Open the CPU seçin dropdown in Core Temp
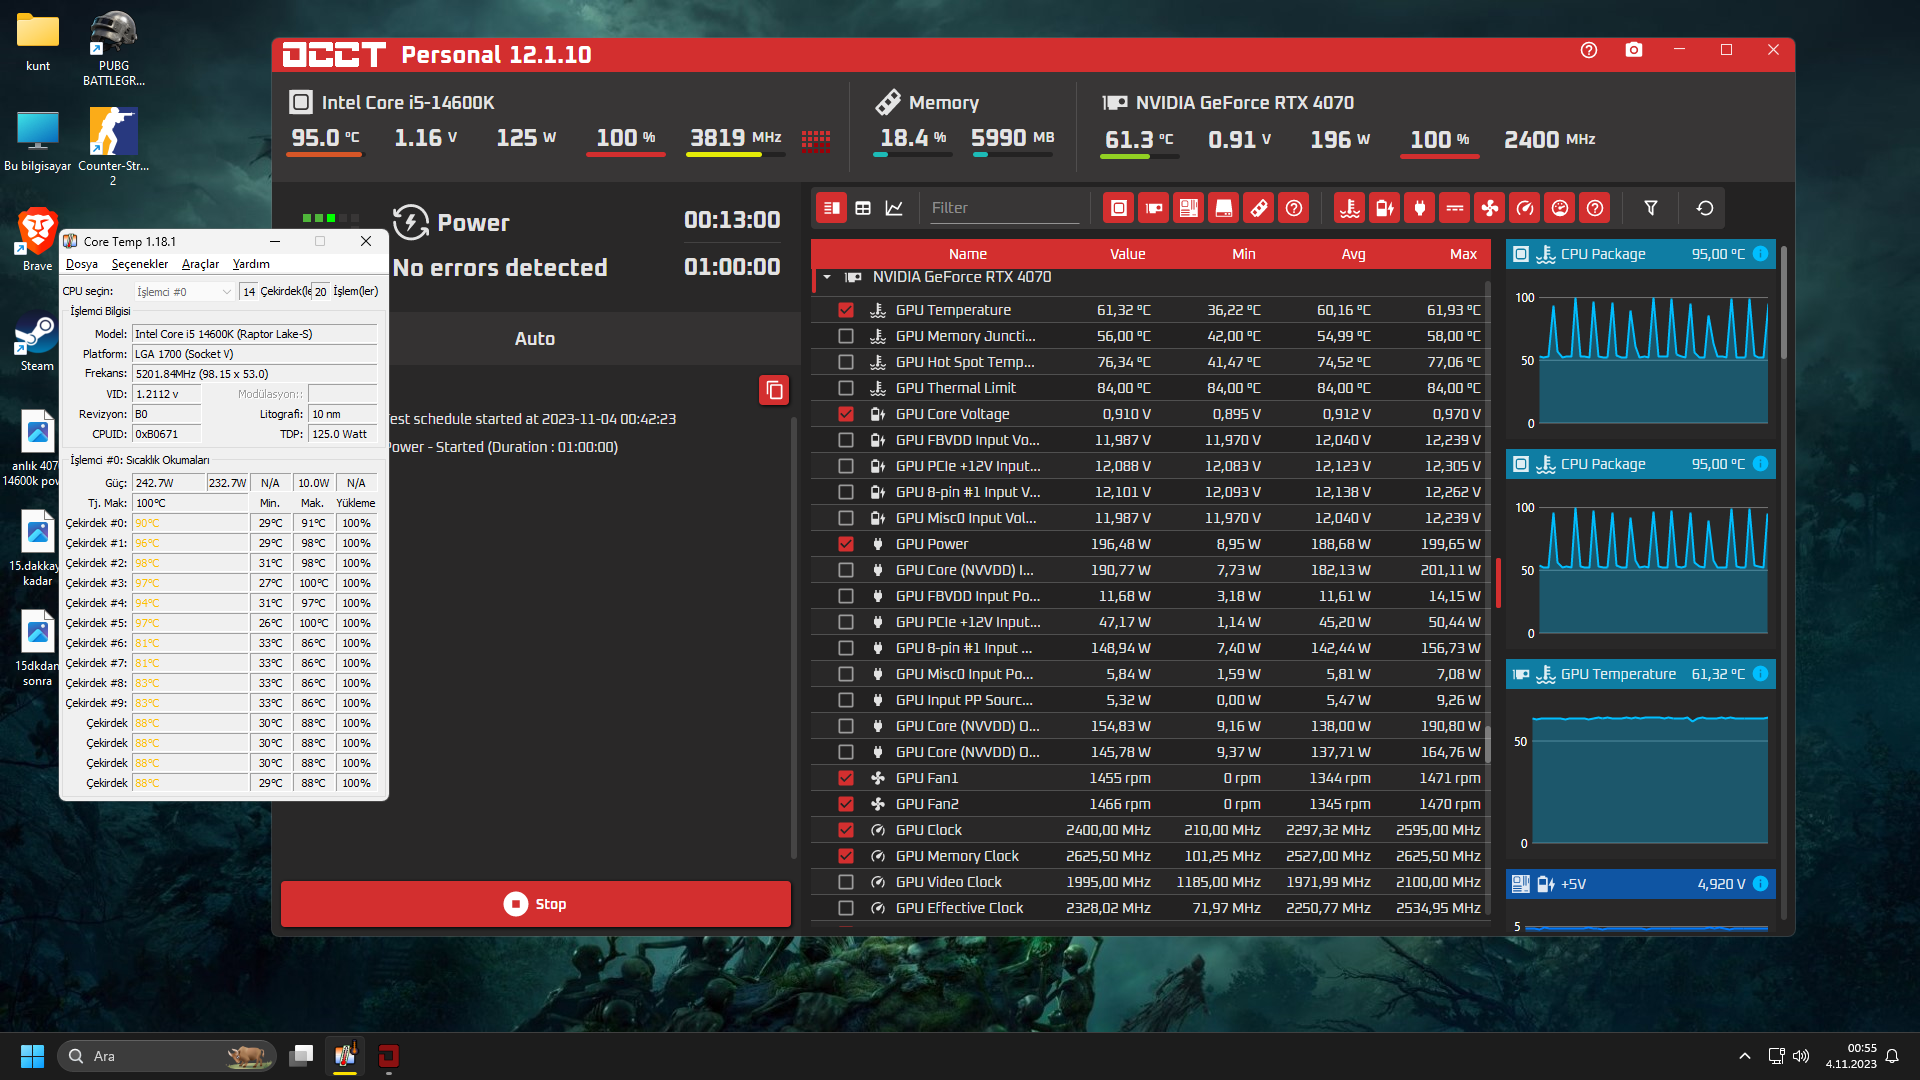This screenshot has height=1080, width=1920. pos(185,292)
